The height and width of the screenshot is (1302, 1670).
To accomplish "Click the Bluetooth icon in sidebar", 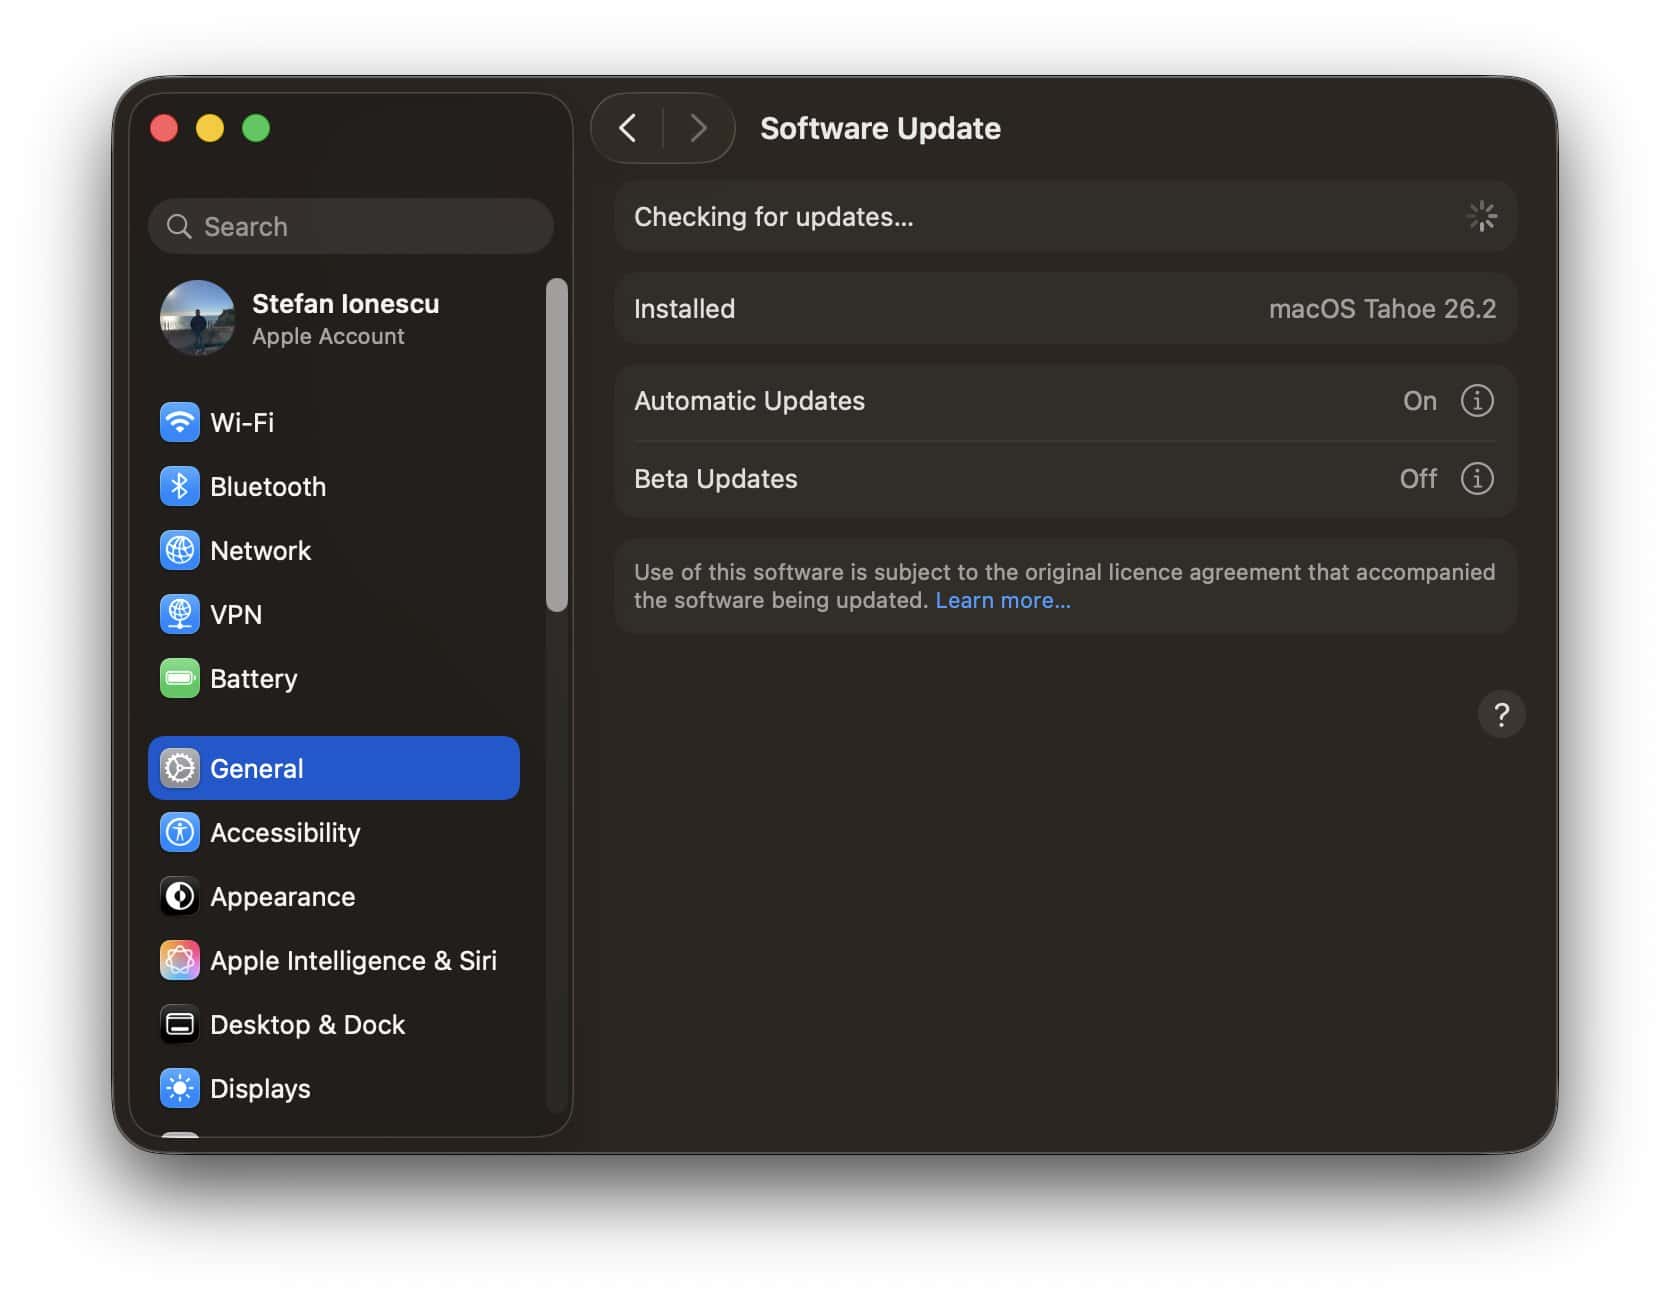I will point(180,486).
